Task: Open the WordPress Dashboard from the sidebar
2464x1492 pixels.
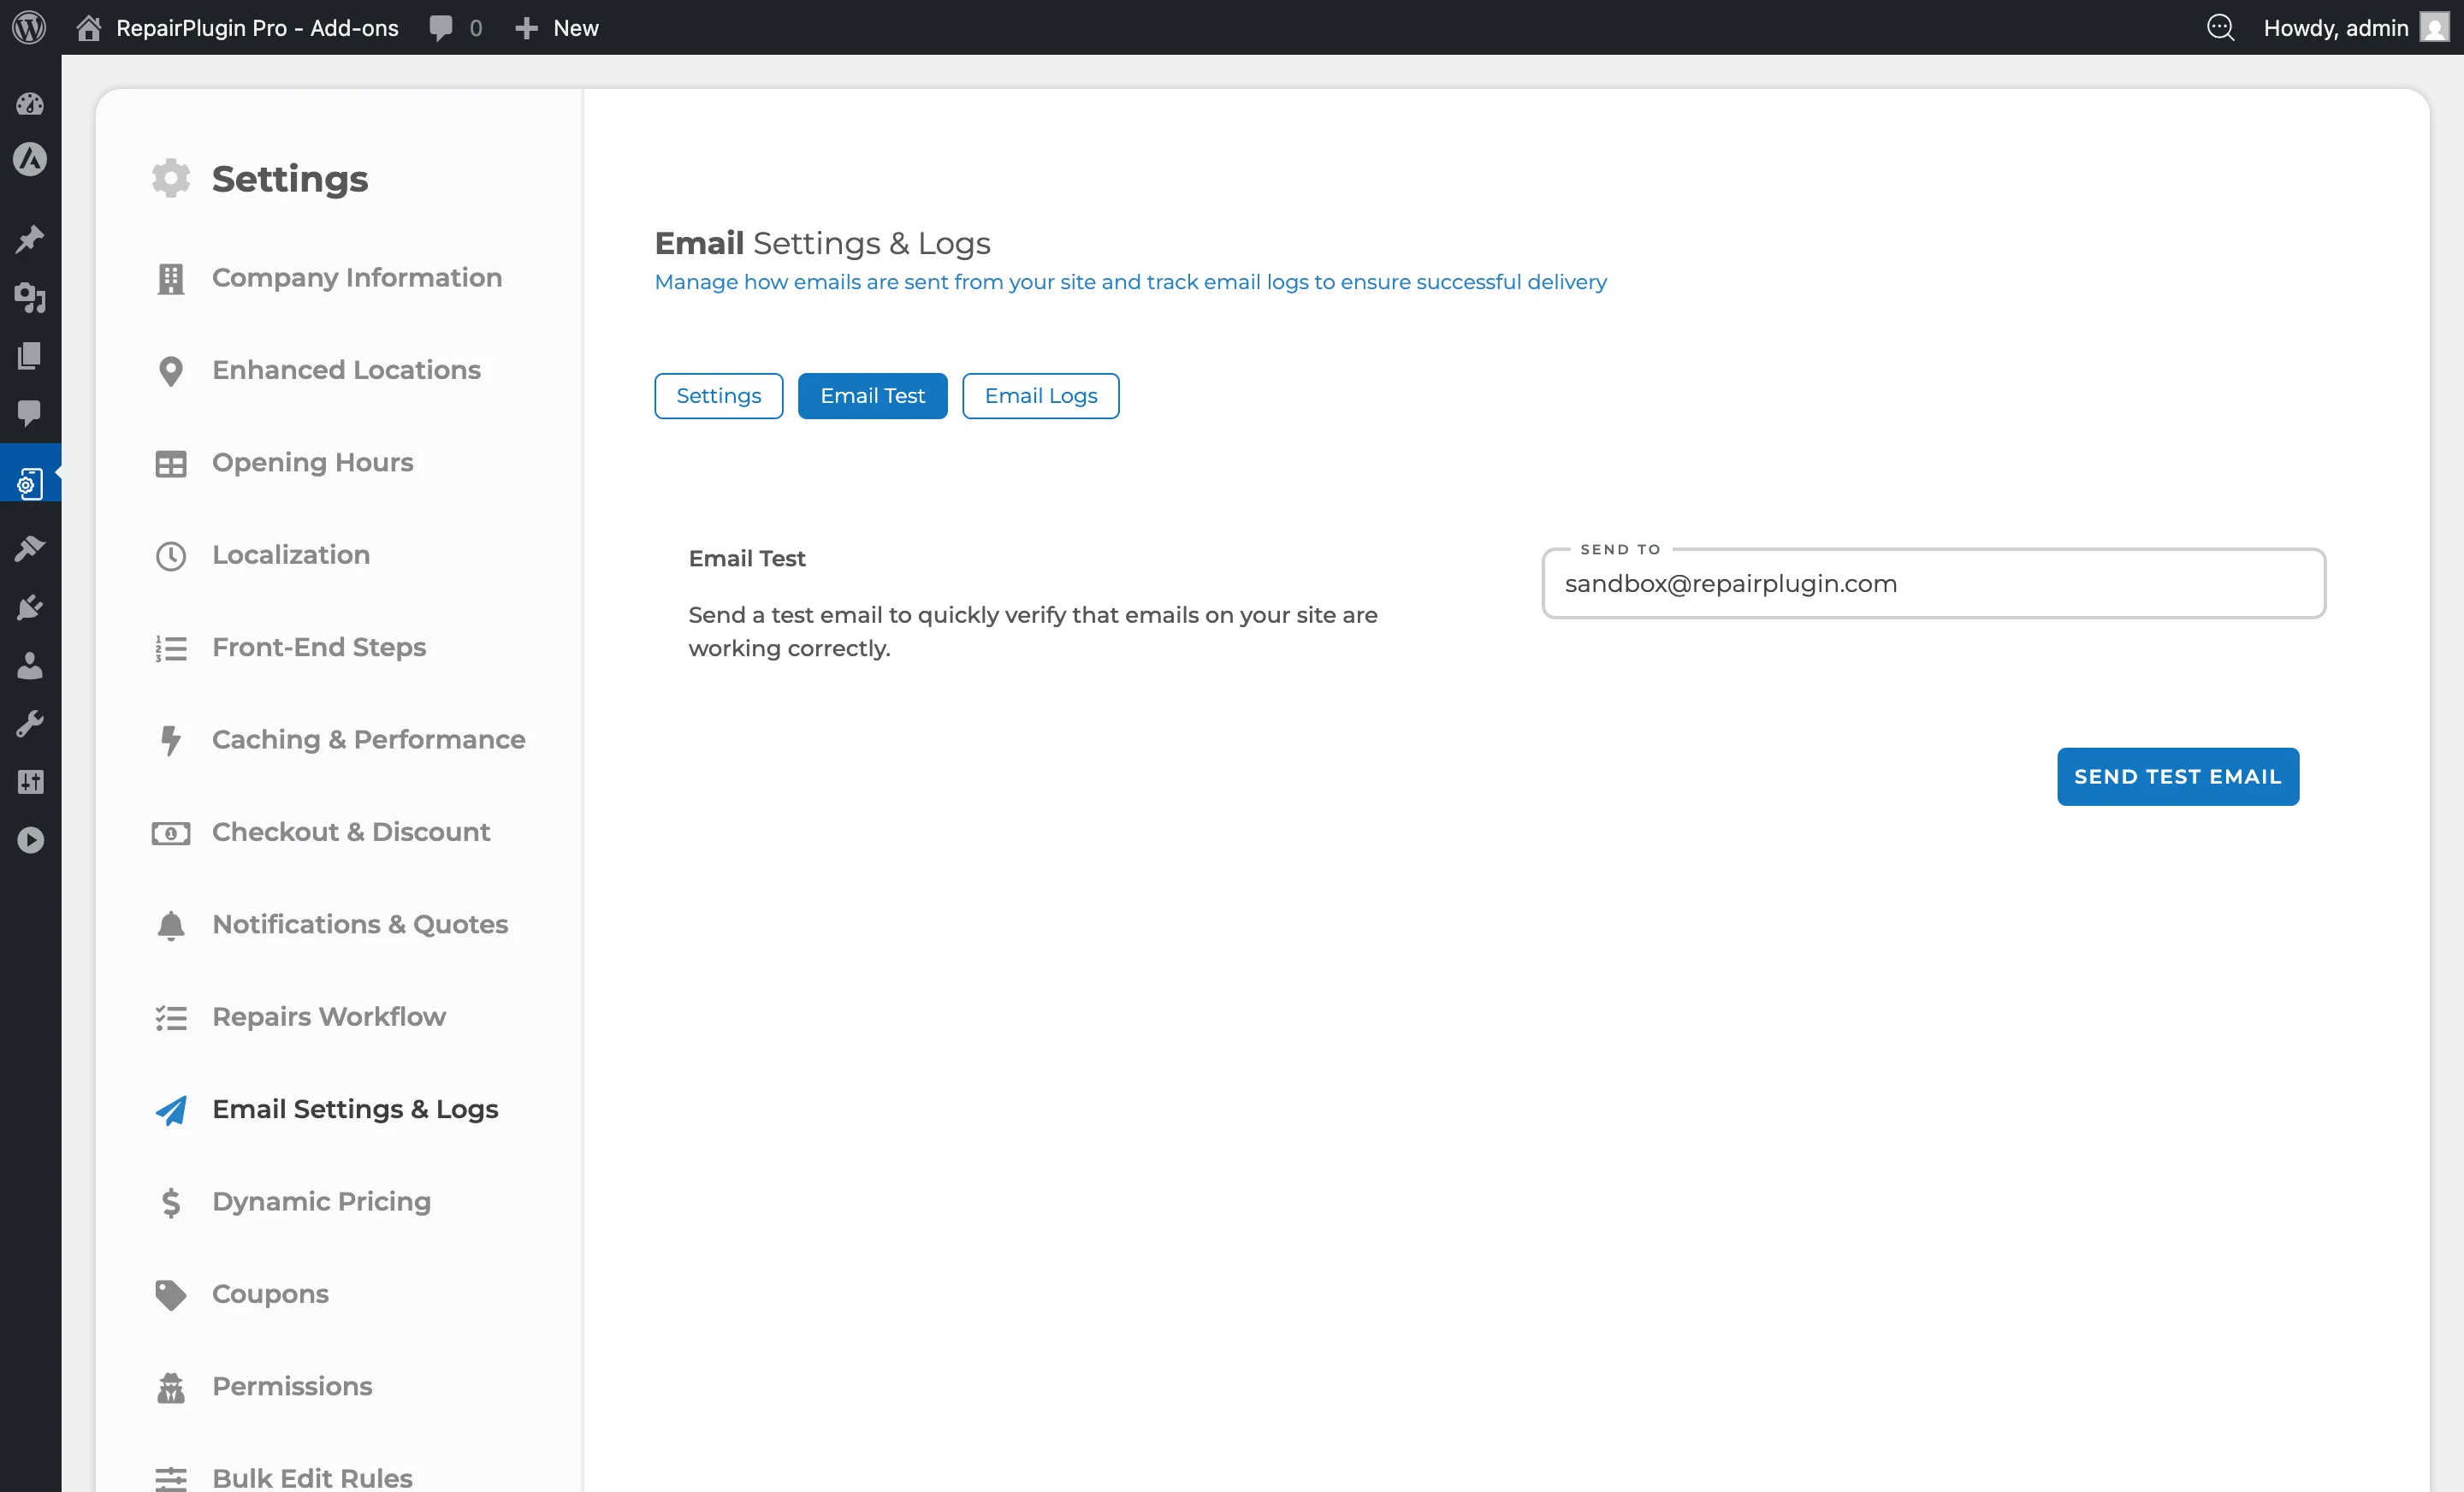Action: (30, 104)
